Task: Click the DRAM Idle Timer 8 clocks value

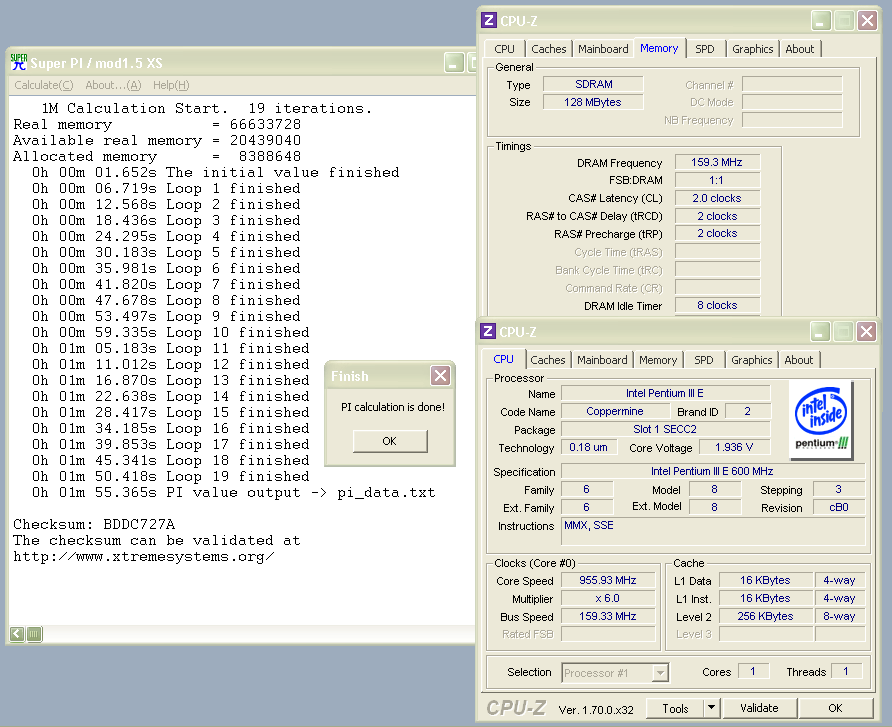Action: (717, 305)
